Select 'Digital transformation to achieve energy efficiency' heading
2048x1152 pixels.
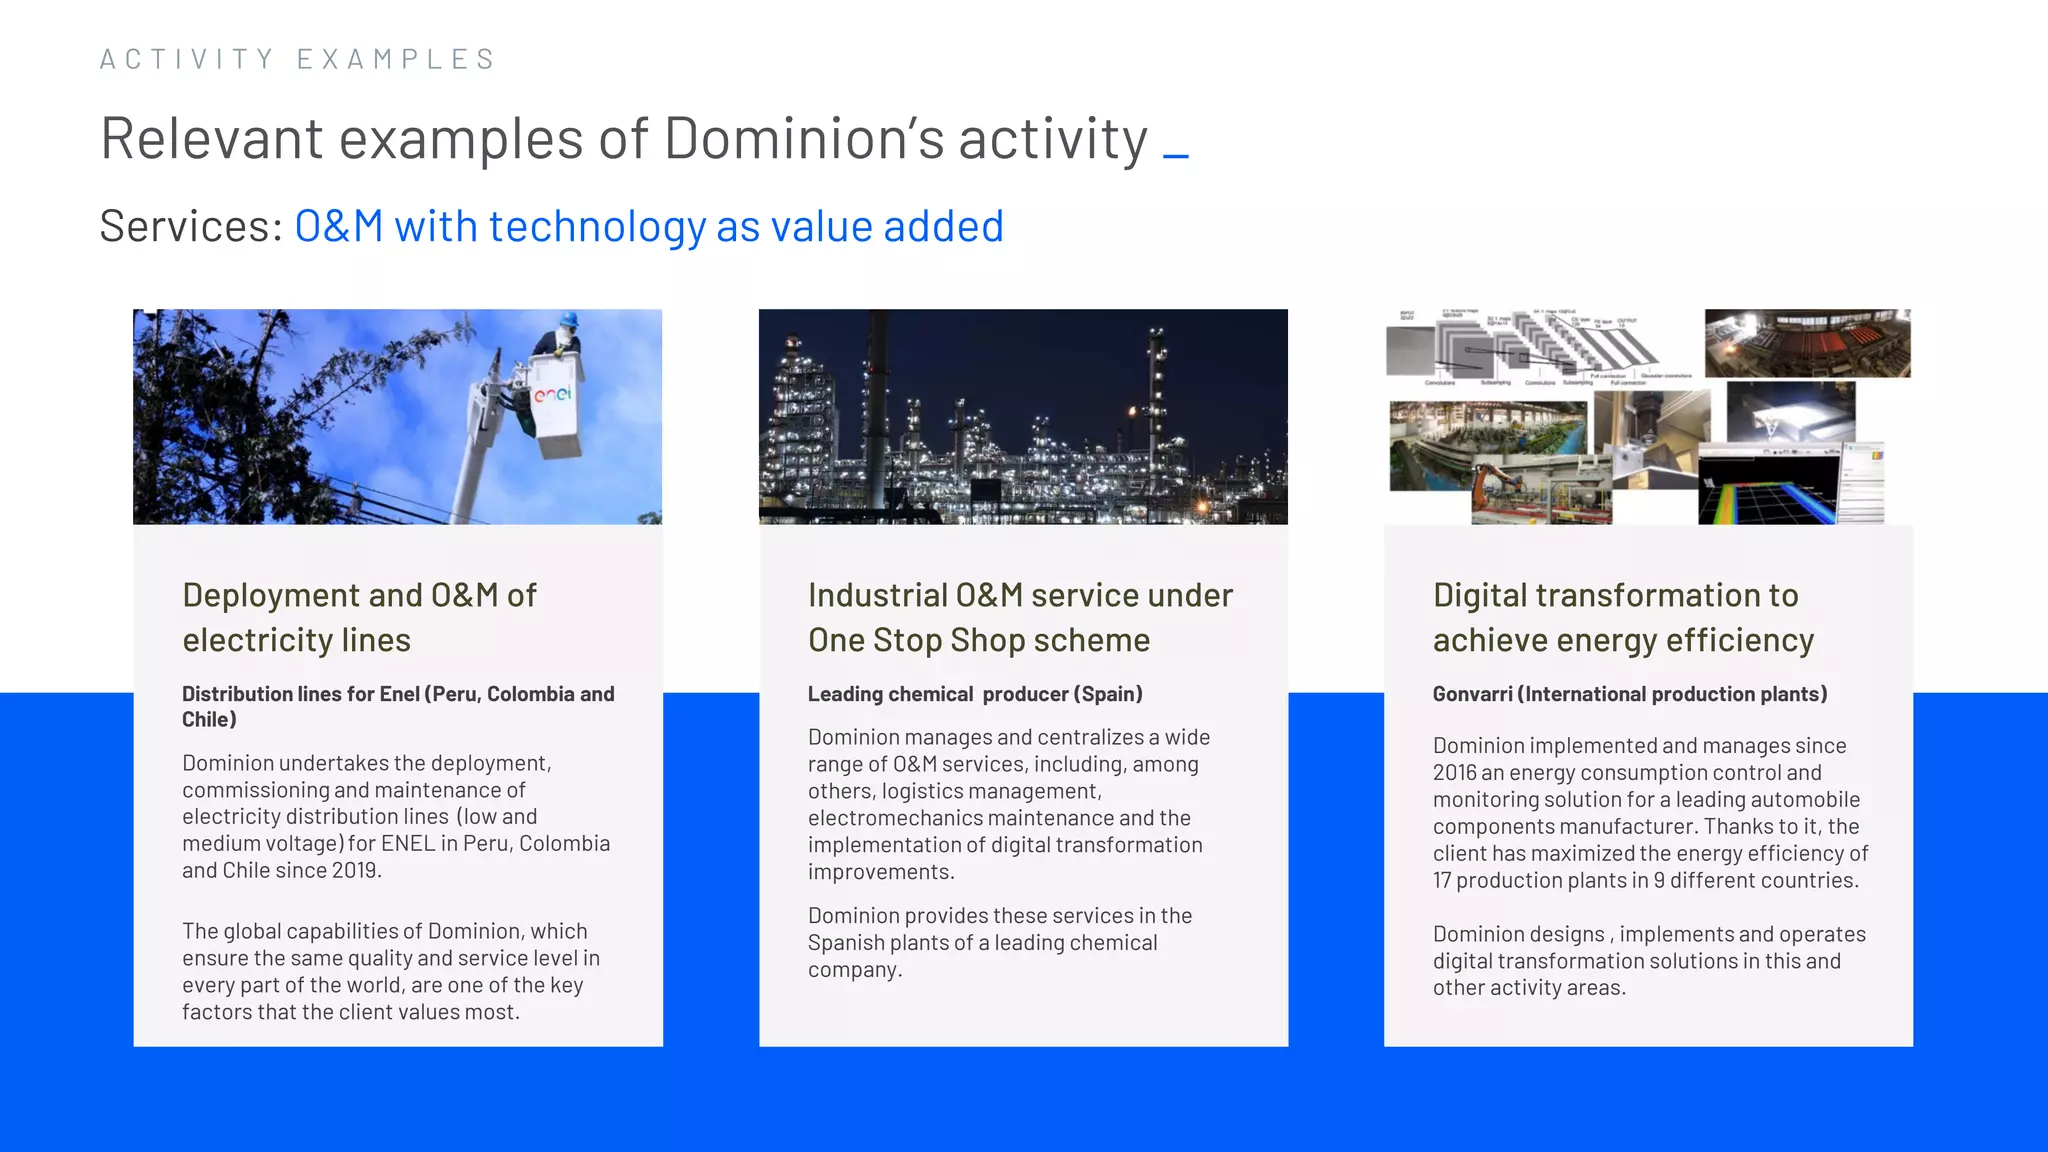(x=1622, y=617)
